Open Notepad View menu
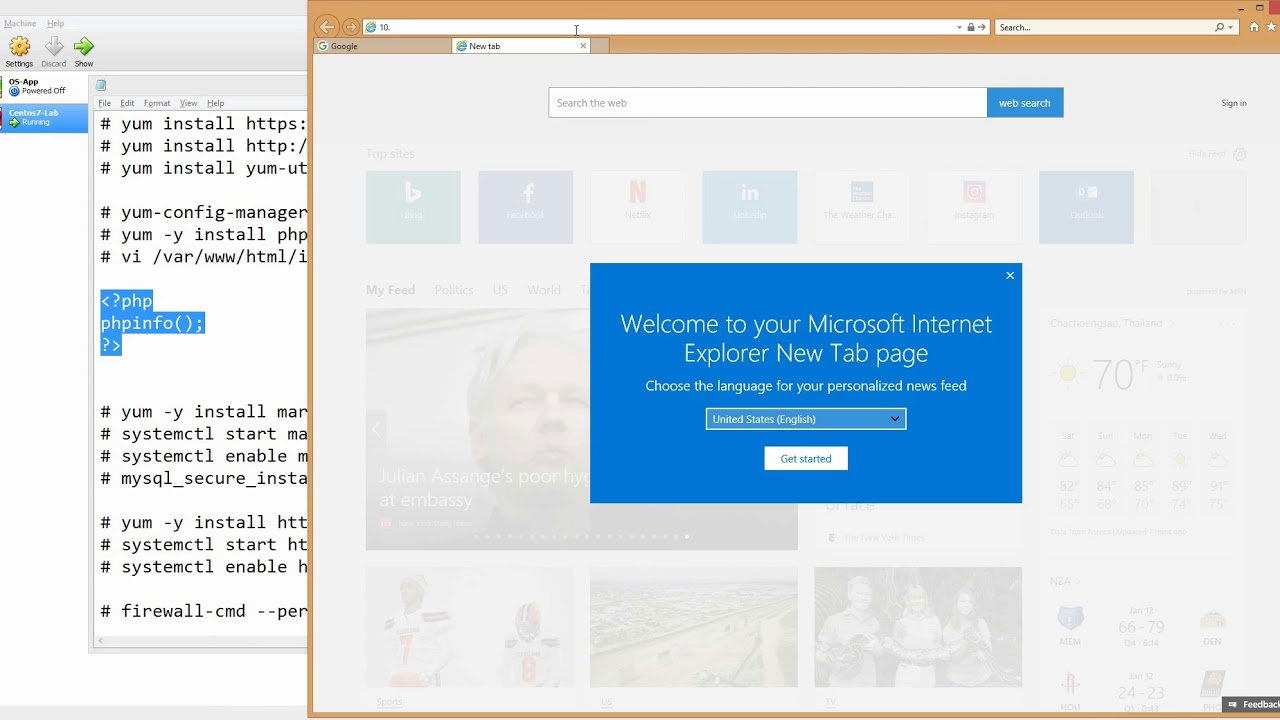 188,103
